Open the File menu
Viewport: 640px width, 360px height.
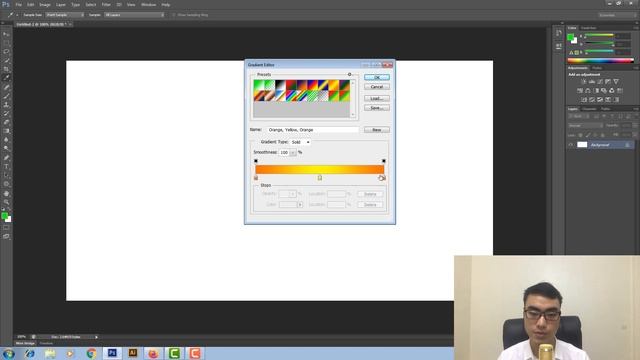coord(19,5)
